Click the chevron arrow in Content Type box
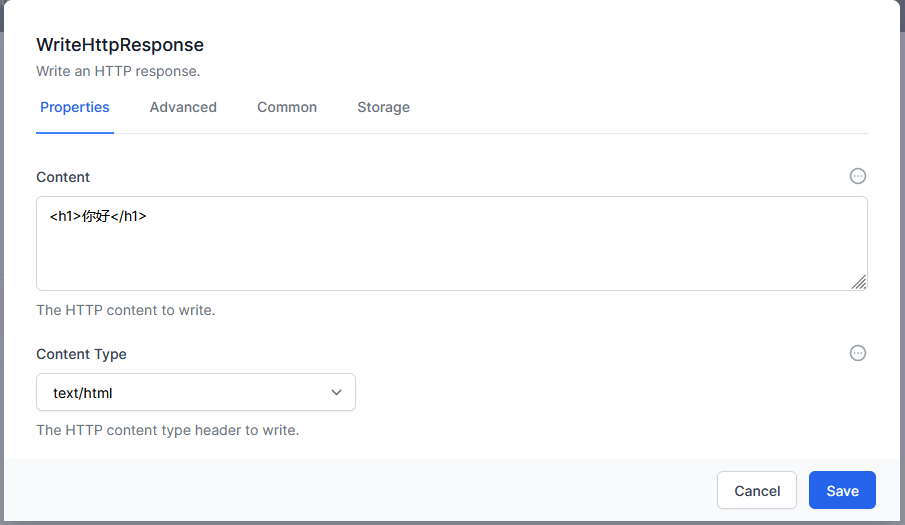905x525 pixels. [x=336, y=392]
